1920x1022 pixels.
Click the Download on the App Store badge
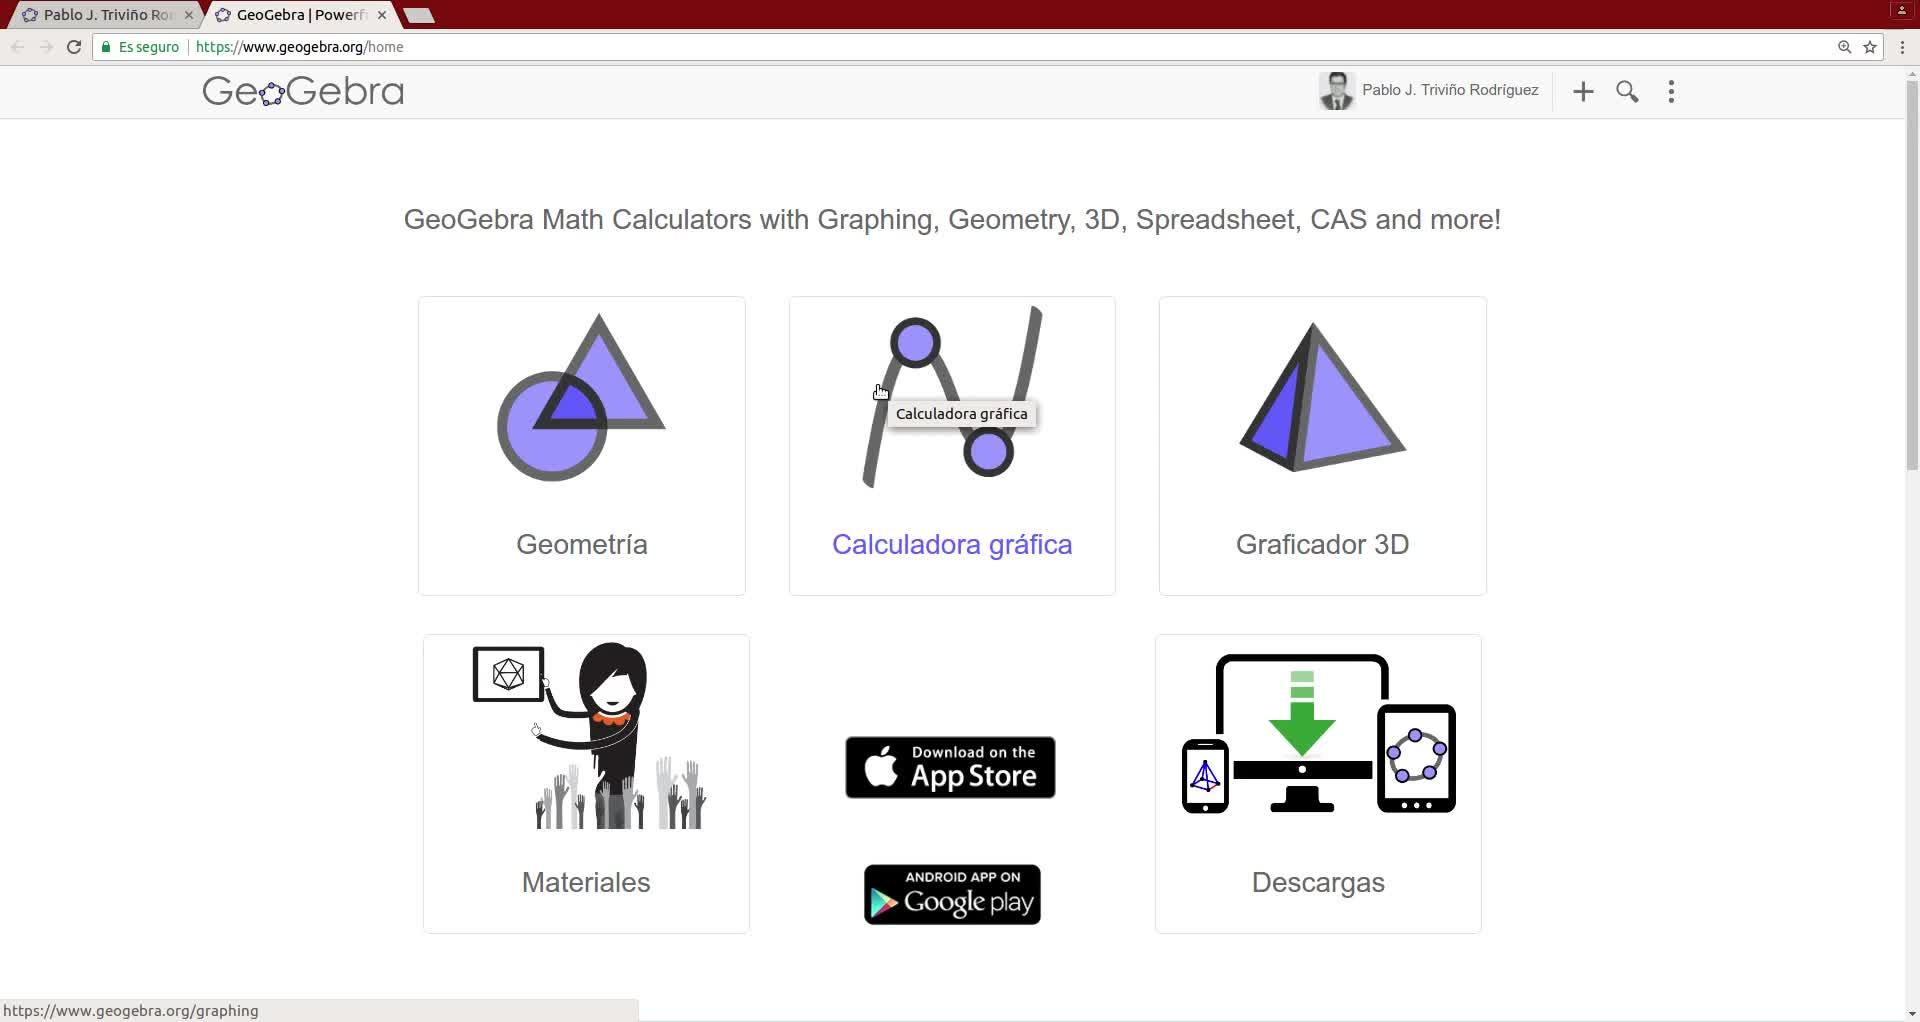950,767
